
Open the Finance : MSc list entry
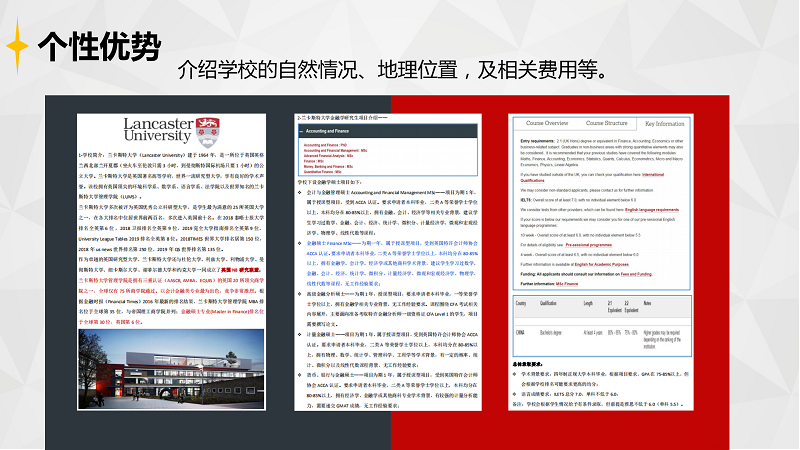314,161
